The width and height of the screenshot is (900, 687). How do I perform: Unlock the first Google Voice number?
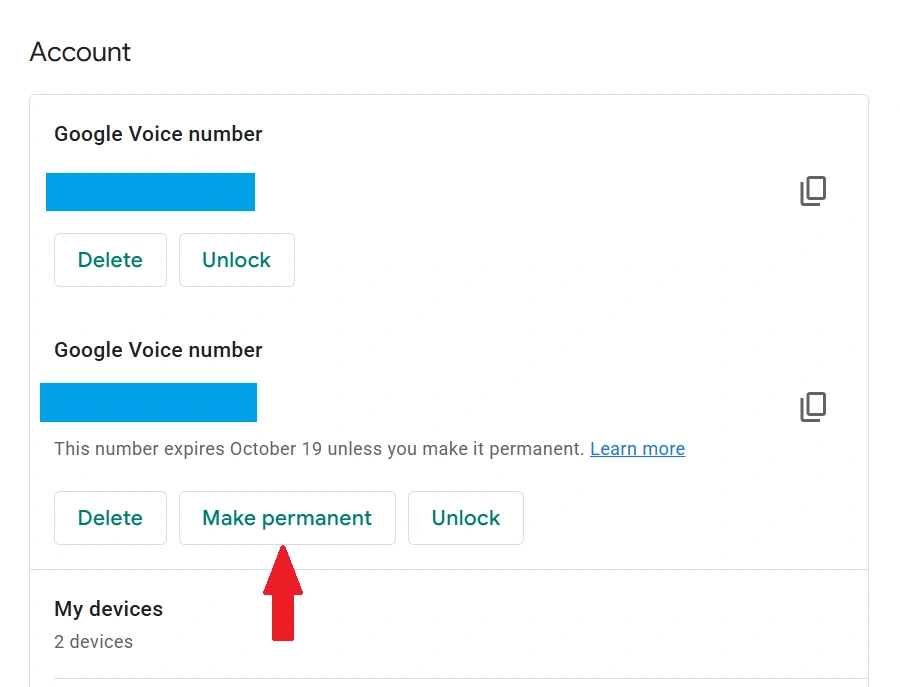(236, 260)
